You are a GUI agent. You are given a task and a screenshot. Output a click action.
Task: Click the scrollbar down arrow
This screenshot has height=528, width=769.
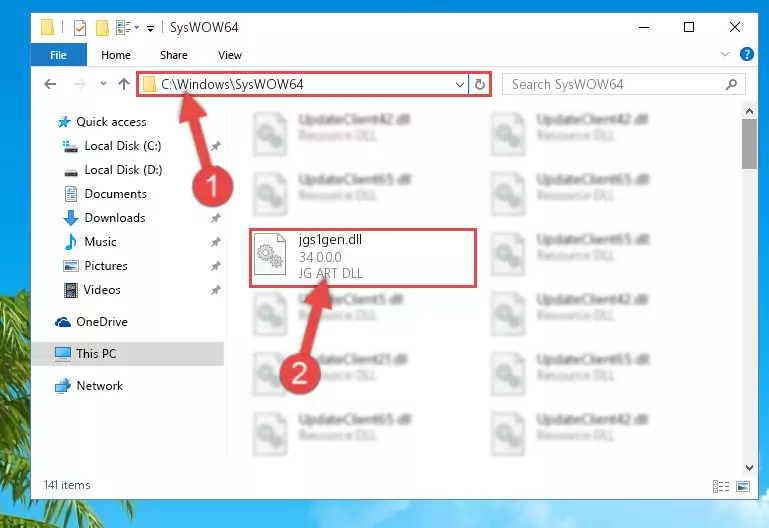[x=749, y=468]
